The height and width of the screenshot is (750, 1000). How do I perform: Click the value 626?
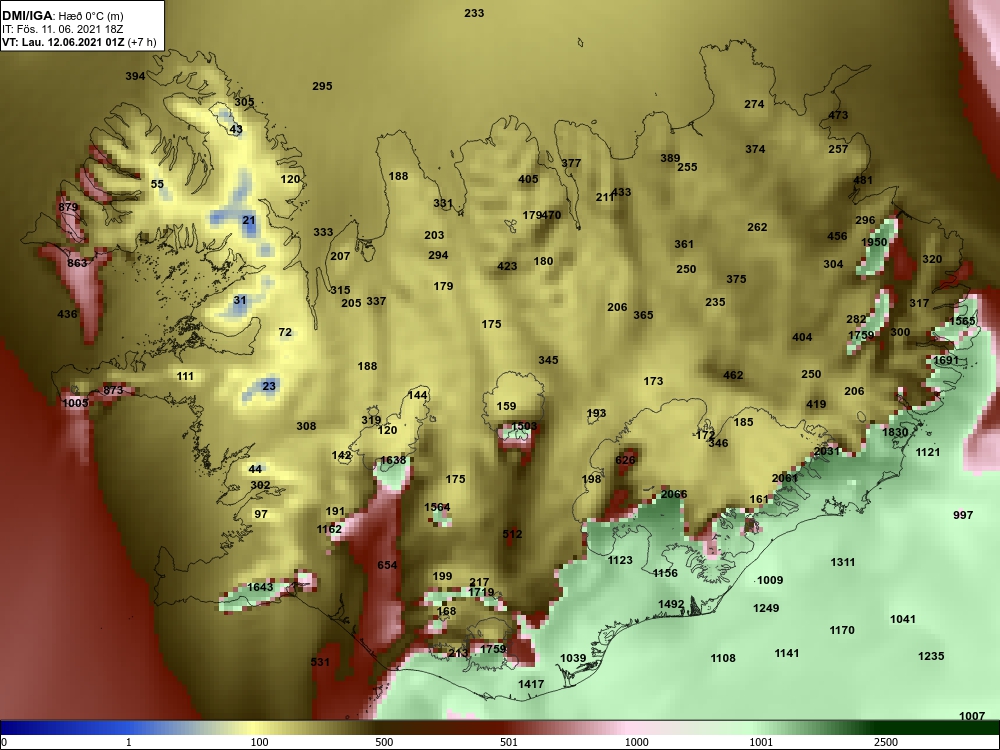tap(626, 460)
